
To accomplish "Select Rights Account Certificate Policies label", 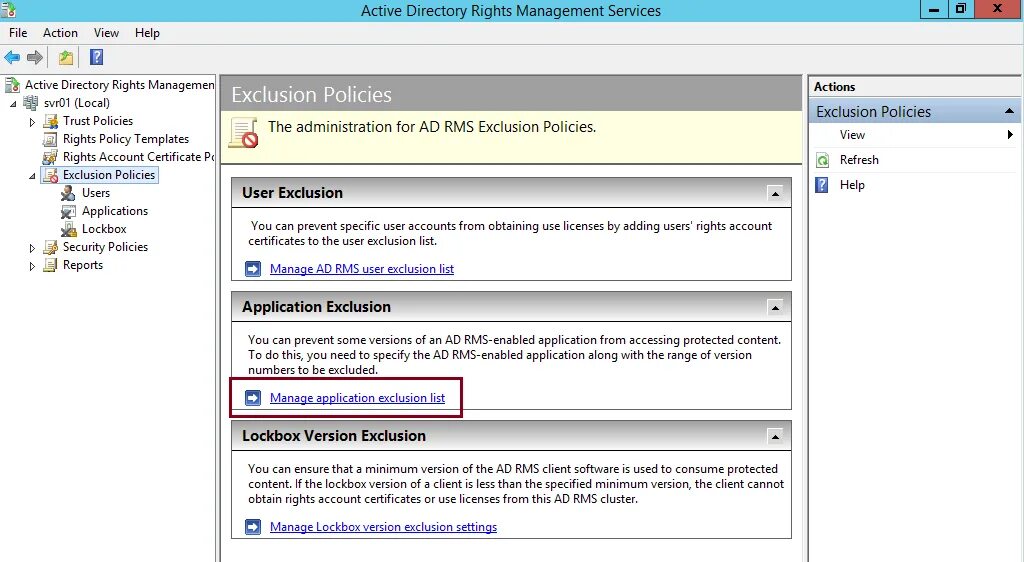I will pos(138,157).
